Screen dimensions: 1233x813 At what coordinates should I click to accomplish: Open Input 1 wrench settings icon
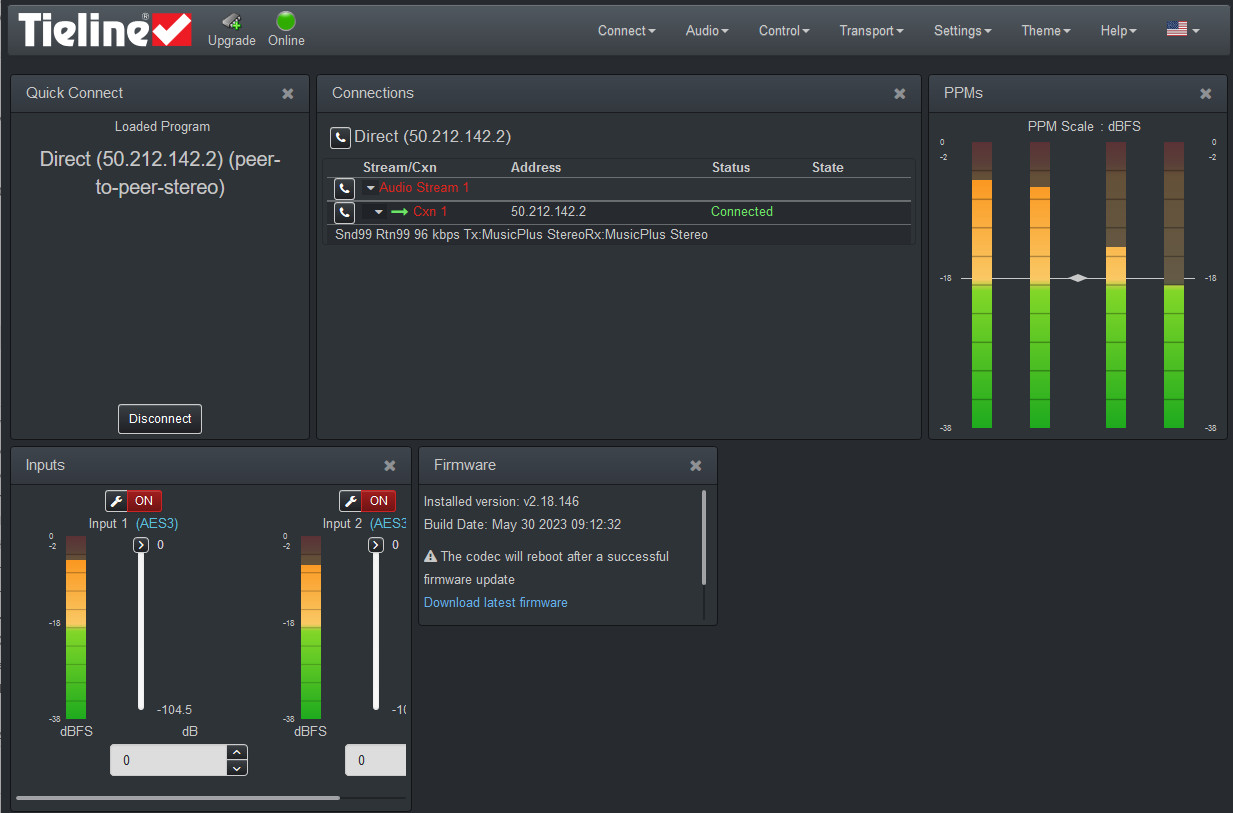pos(116,501)
